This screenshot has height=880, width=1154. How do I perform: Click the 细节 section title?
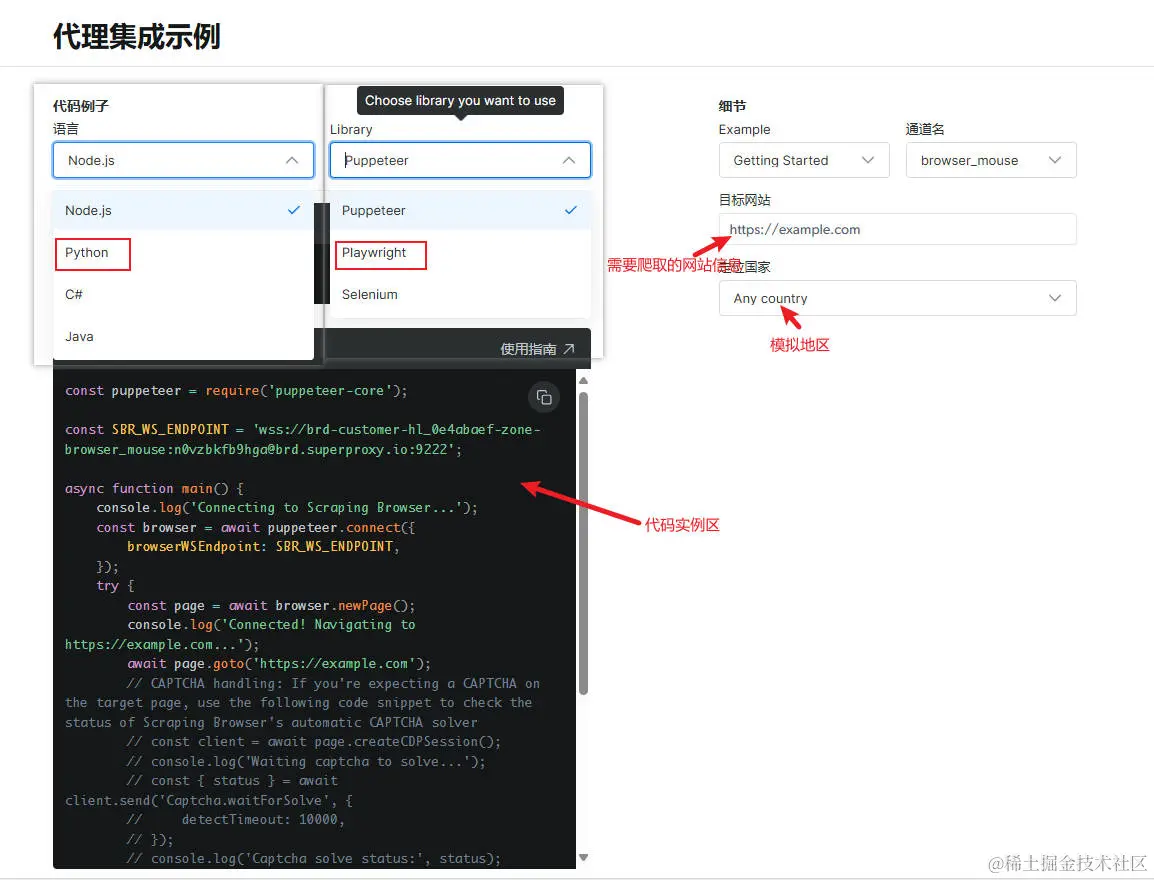point(732,105)
